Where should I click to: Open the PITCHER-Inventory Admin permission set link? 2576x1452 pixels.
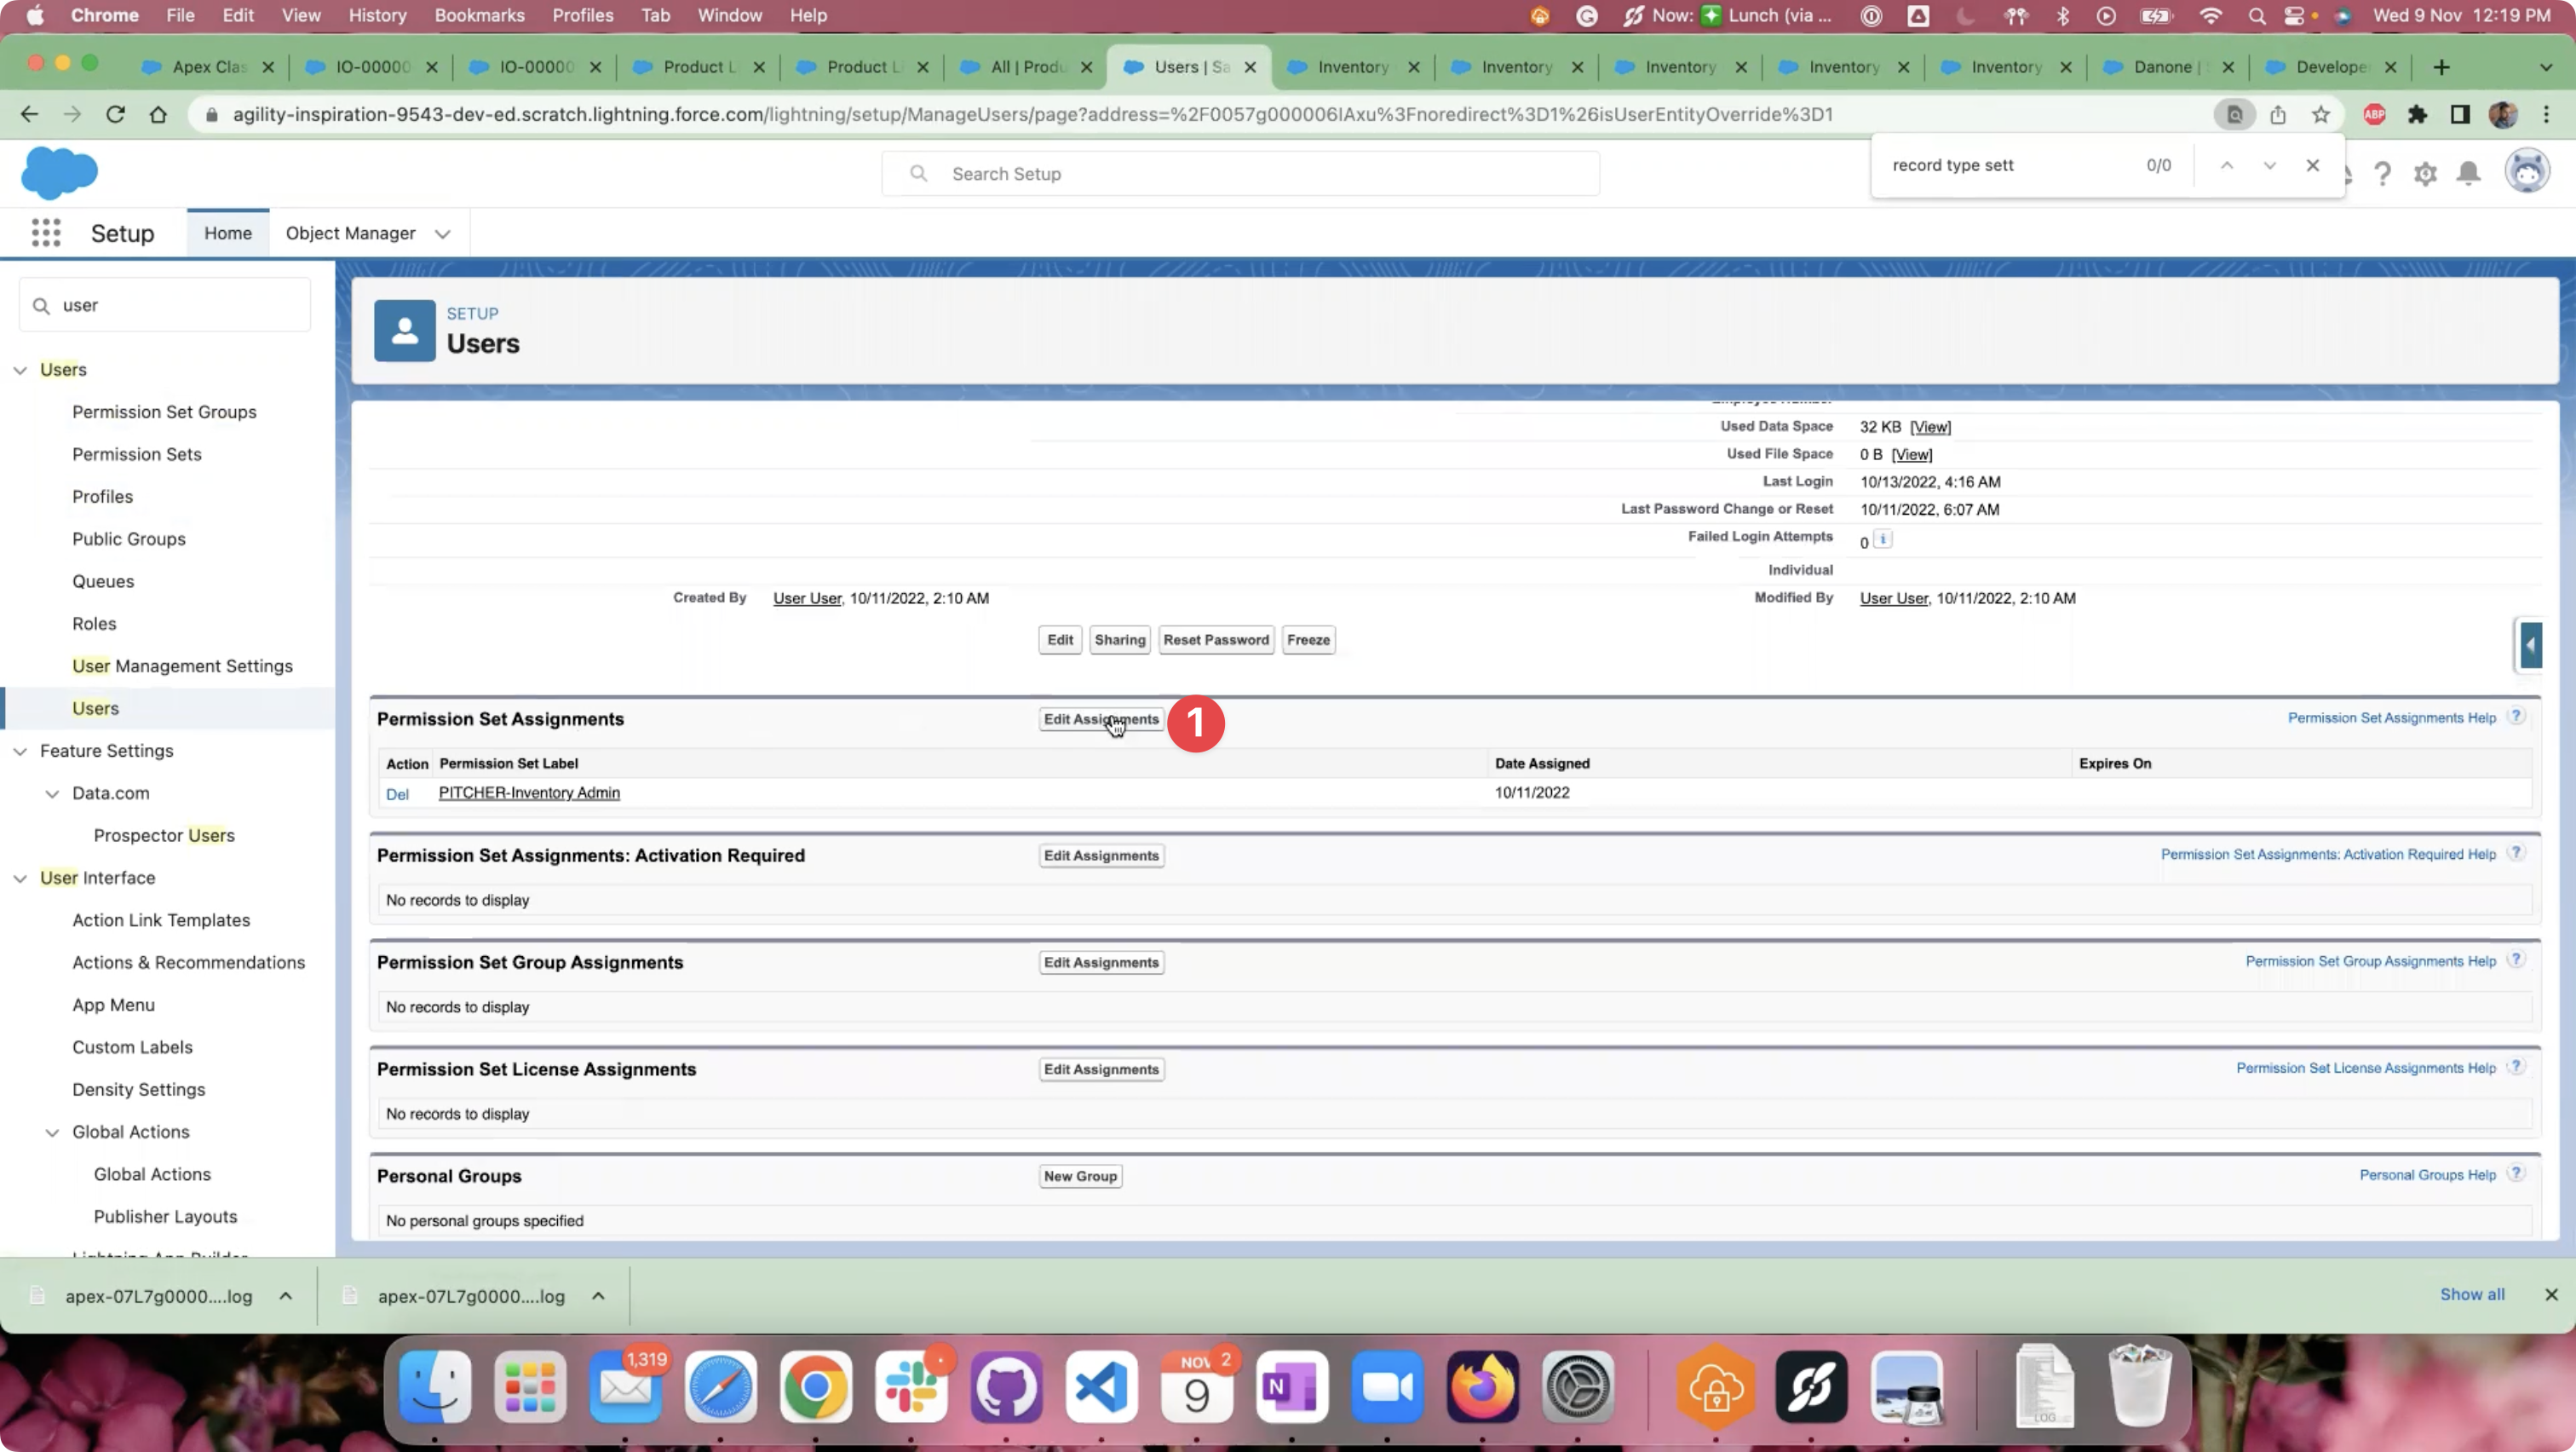coord(529,793)
